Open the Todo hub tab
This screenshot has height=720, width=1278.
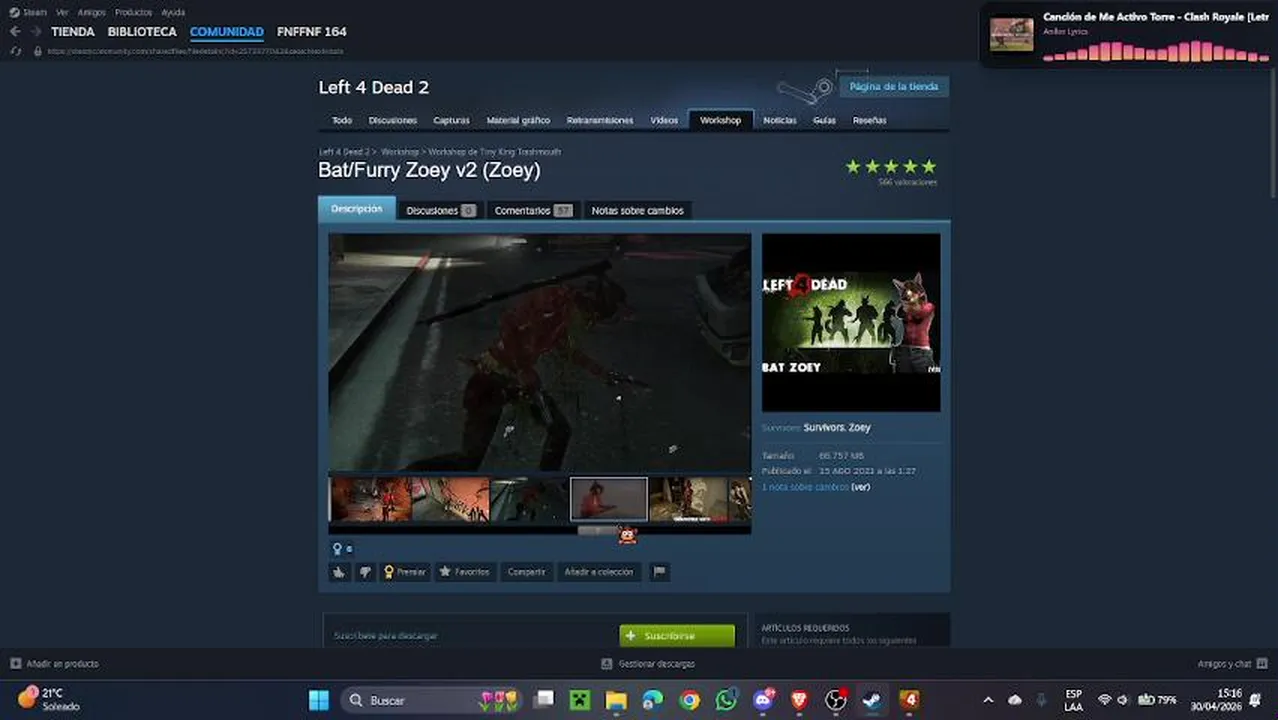342,120
